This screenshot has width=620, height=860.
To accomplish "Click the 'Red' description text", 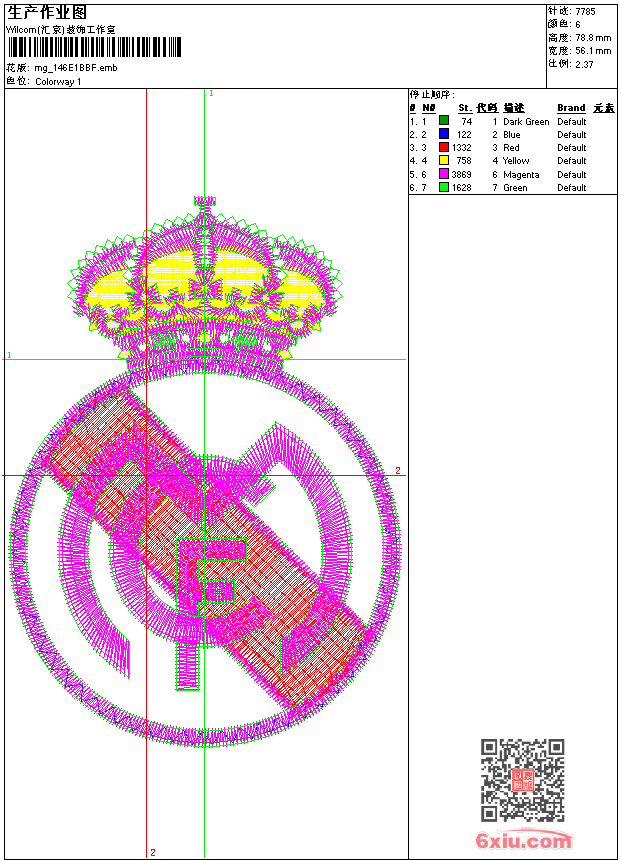I will 511,148.
